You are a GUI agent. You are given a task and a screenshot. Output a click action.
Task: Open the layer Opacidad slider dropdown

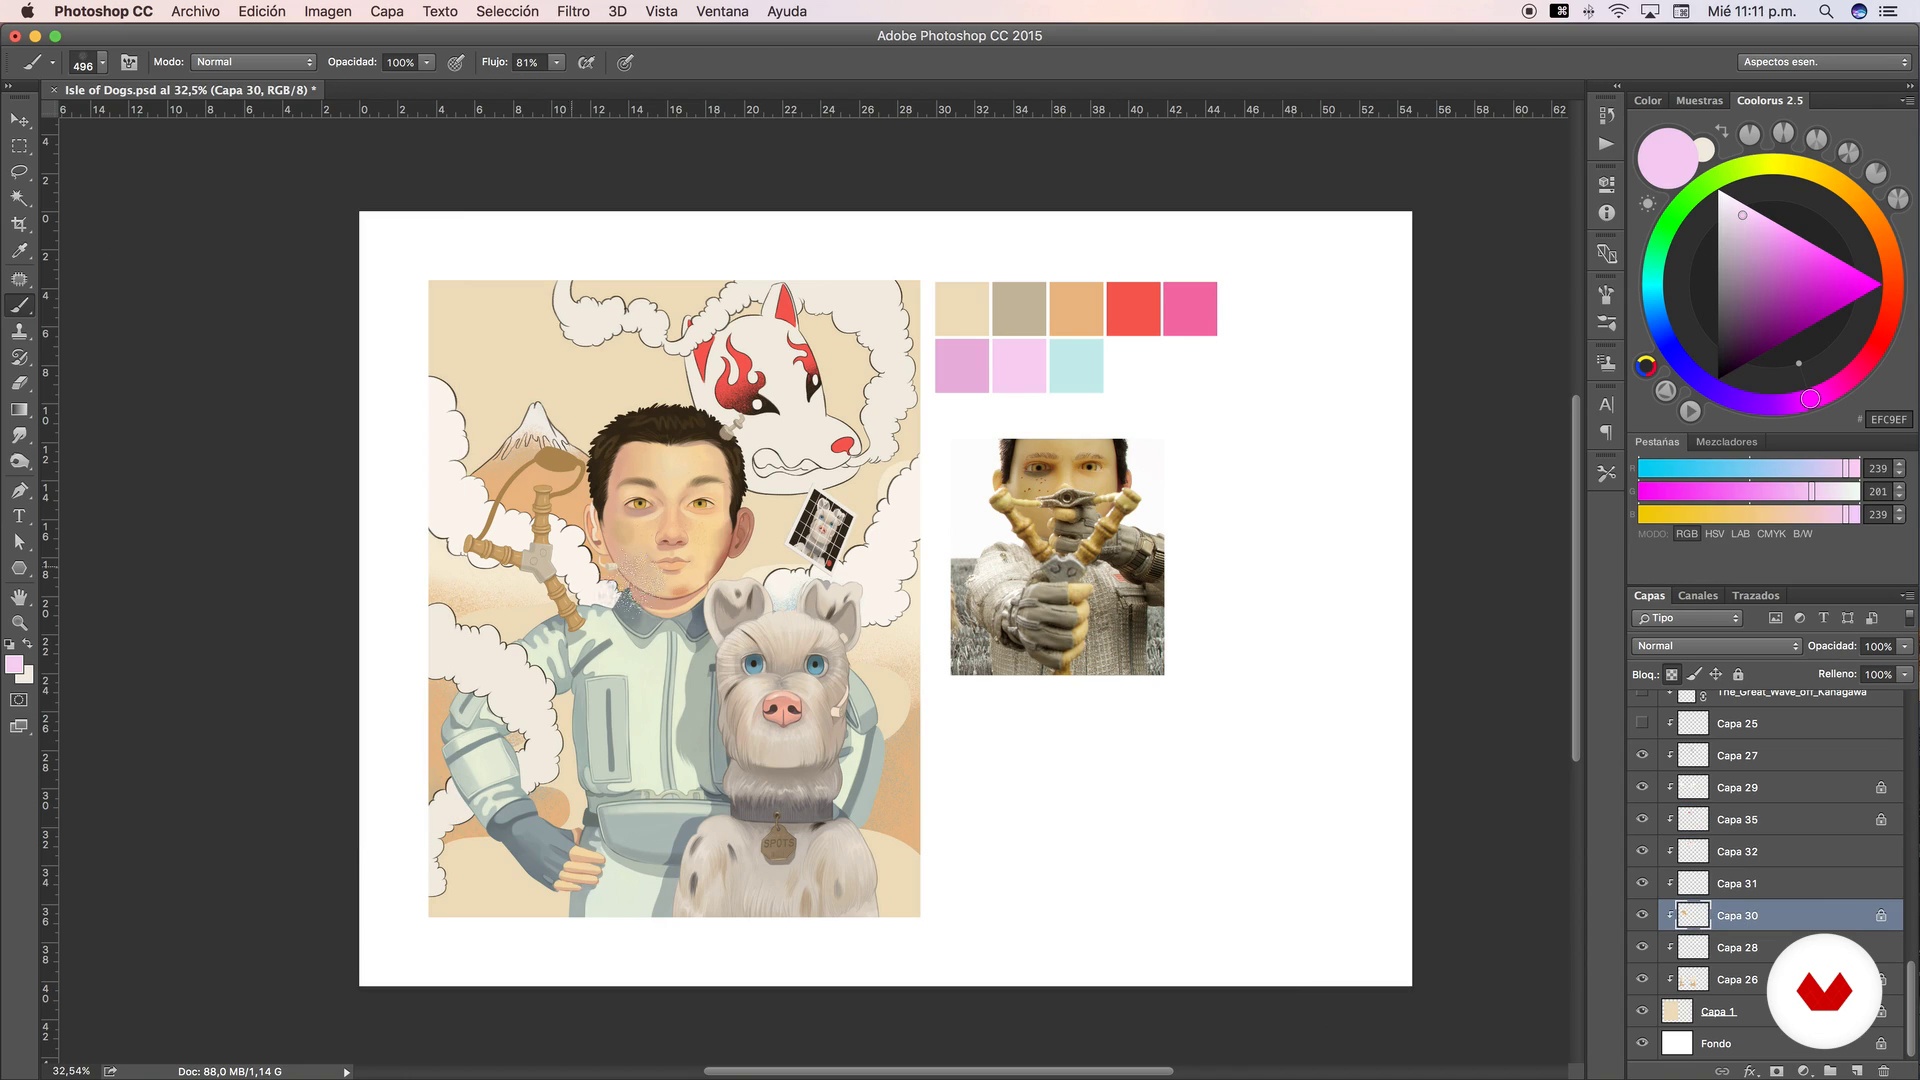coord(1906,646)
